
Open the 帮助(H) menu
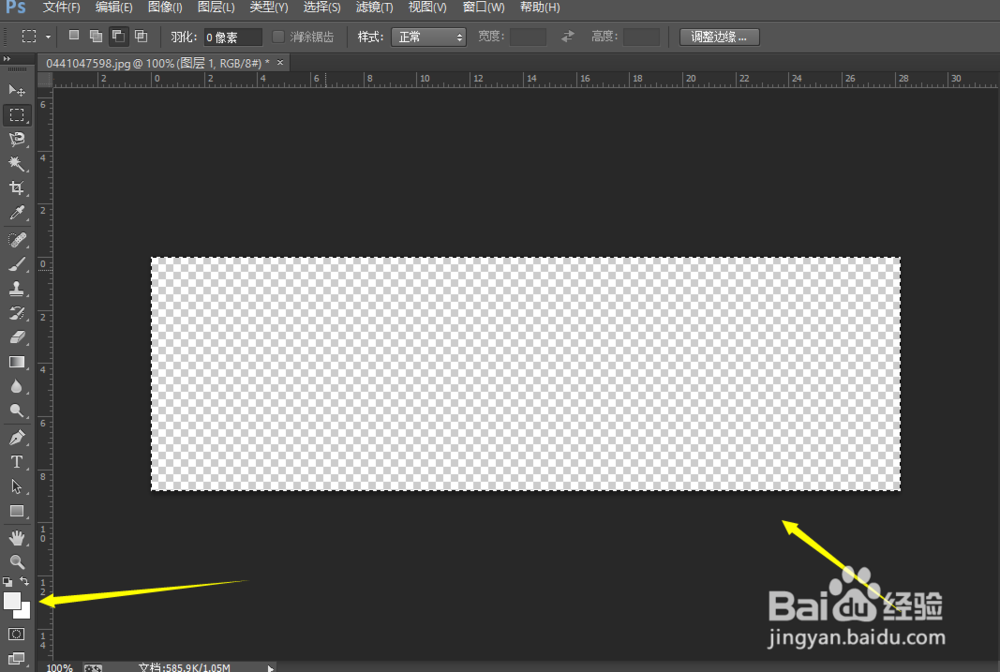[x=540, y=8]
